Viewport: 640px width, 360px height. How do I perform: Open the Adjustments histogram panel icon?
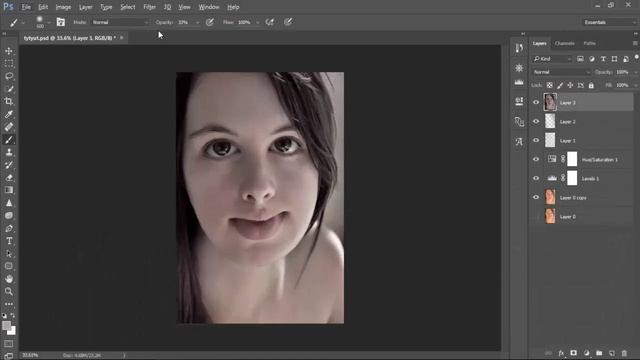tap(519, 82)
